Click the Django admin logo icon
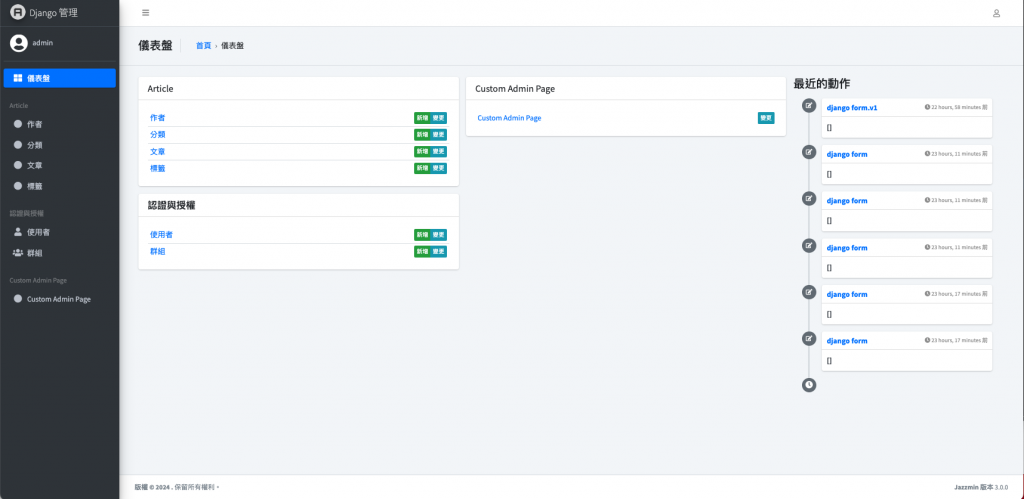1024x499 pixels. click(x=18, y=12)
